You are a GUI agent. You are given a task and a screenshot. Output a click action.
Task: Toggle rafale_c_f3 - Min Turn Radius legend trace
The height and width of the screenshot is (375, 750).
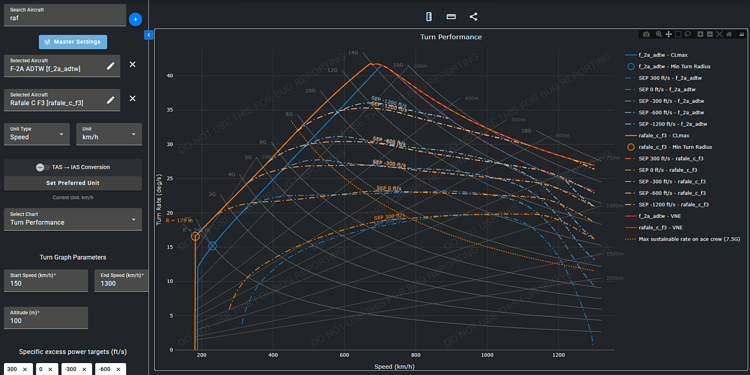[x=669, y=147]
